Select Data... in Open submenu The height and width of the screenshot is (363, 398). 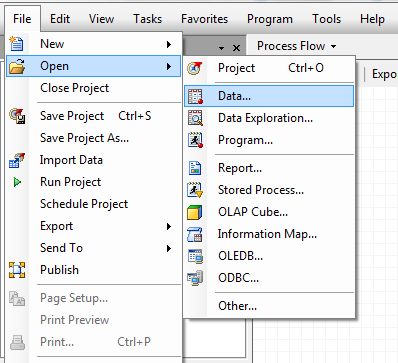(x=269, y=96)
